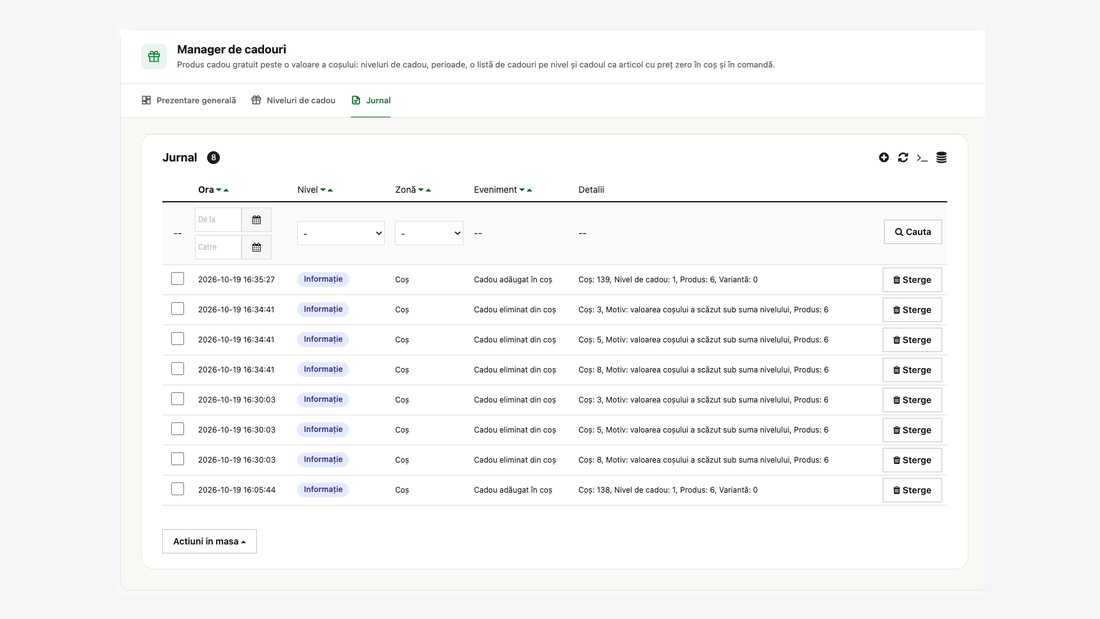
Task: Click Sterge for Coș: 3 at 16:34:41
Action: [x=912, y=310]
